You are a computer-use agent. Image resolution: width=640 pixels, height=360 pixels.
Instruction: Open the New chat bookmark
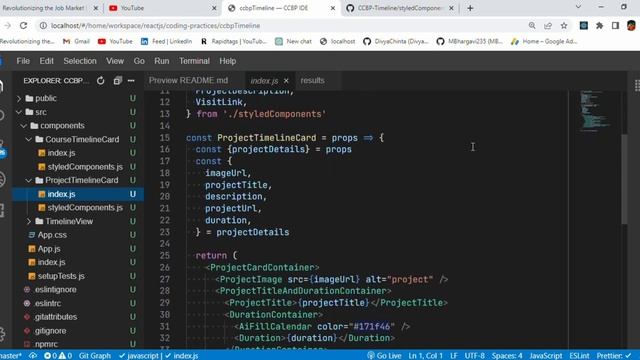293,41
